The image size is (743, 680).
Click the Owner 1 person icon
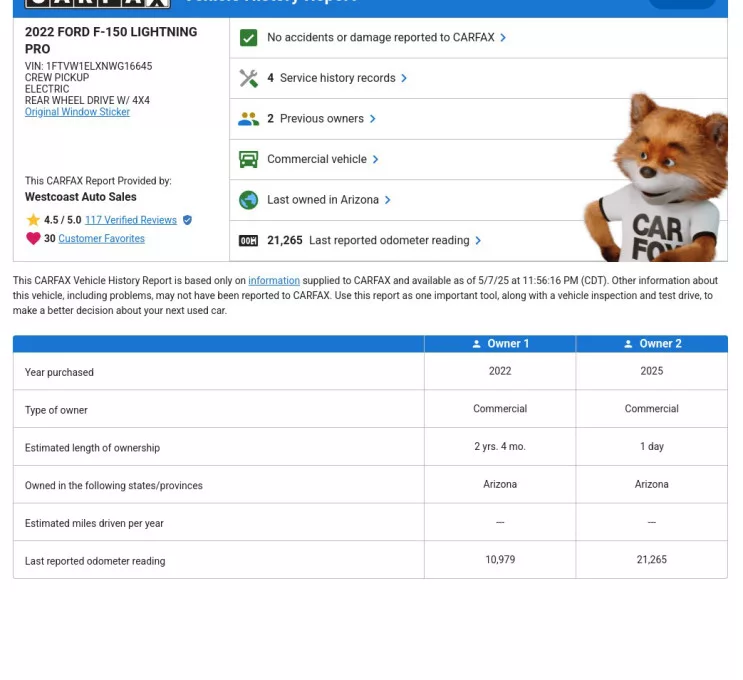click(x=477, y=344)
